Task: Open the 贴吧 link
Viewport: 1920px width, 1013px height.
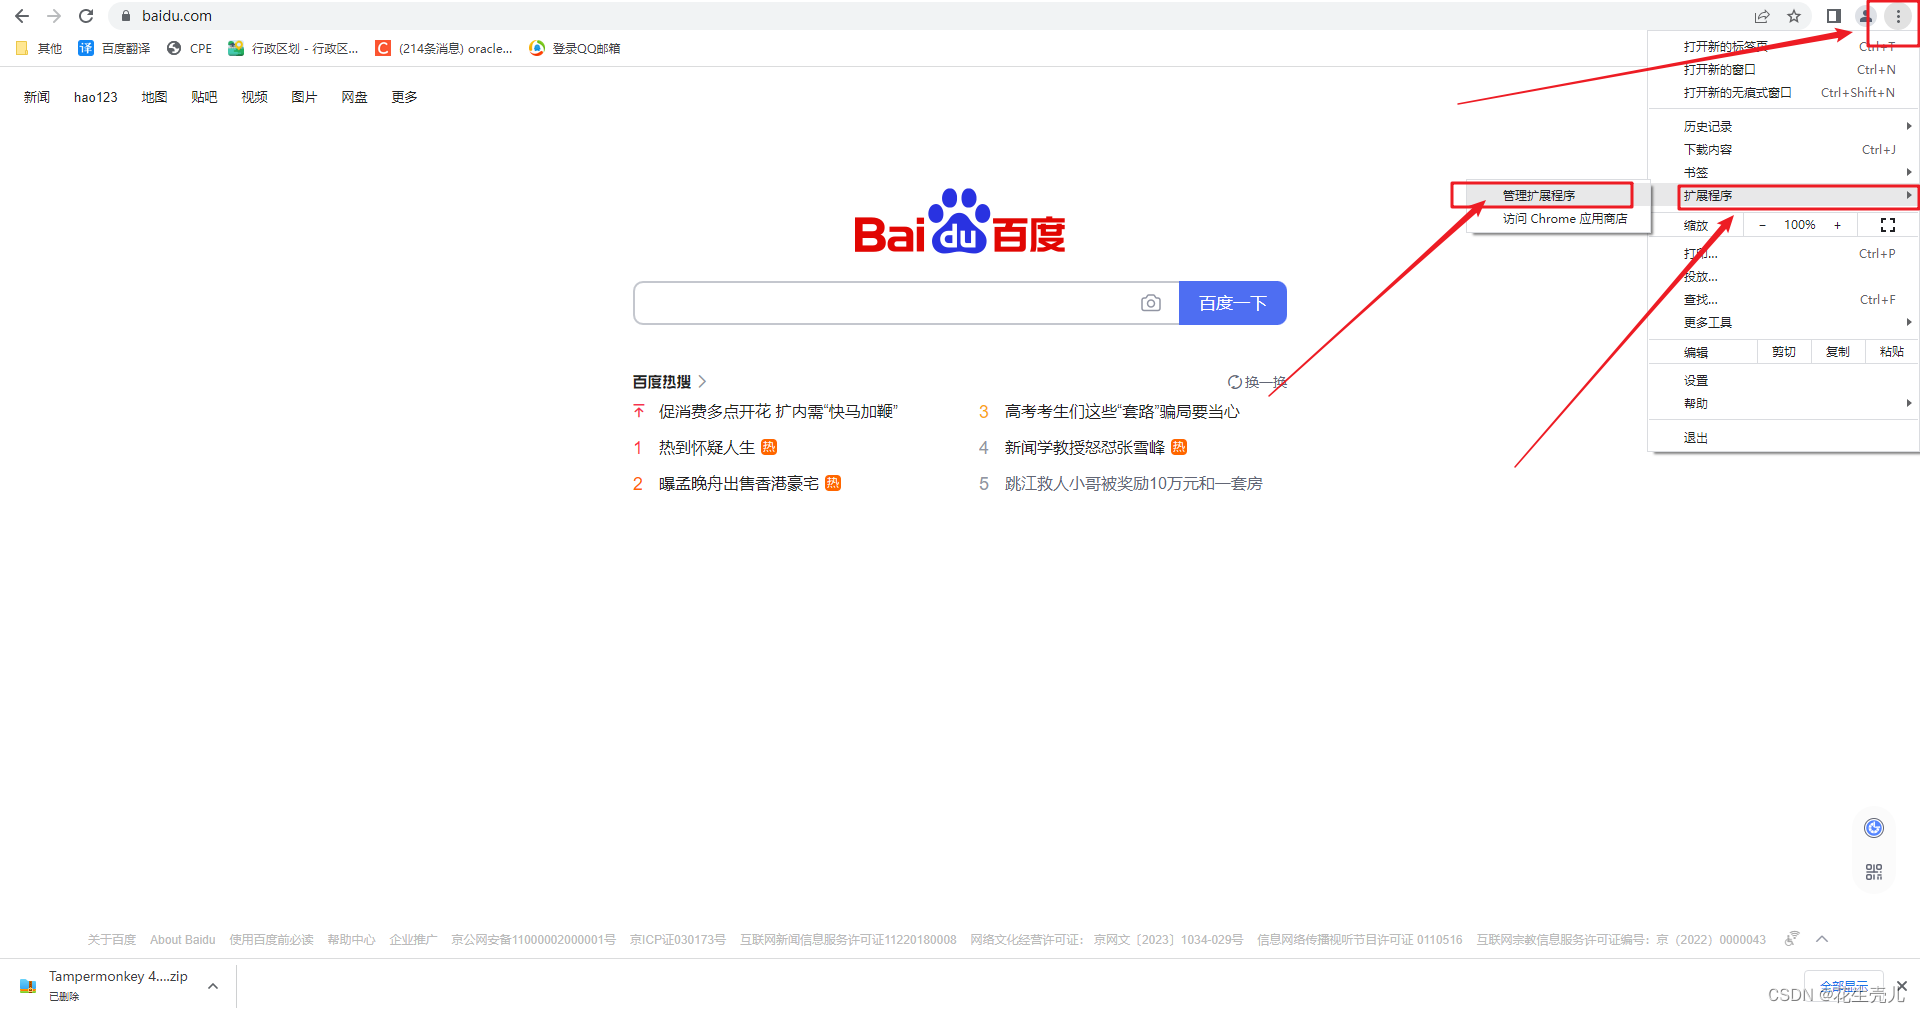Action: pyautogui.click(x=204, y=97)
